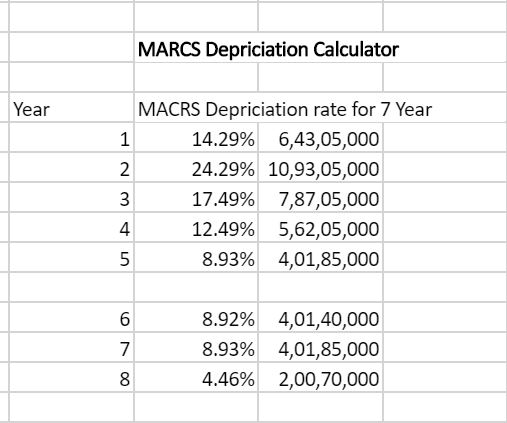Select the 8.92% rate cell
The width and height of the screenshot is (507, 423).
pos(196,319)
